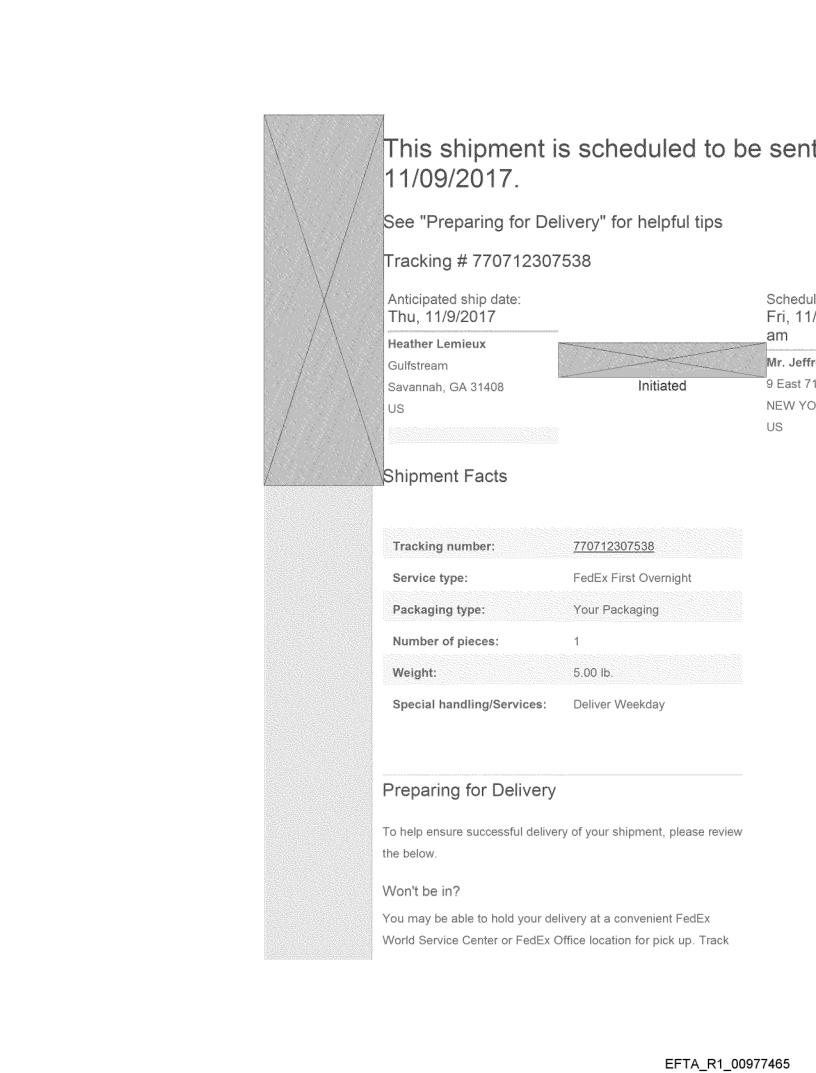The height and width of the screenshot is (1073, 816).
Task: Click the "Packaging type:" row label
Action: coord(439,610)
